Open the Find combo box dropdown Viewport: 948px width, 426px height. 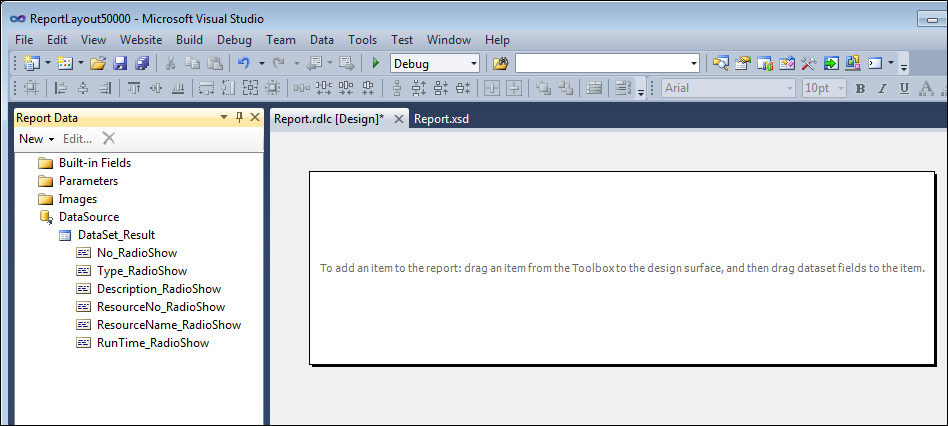click(693, 63)
